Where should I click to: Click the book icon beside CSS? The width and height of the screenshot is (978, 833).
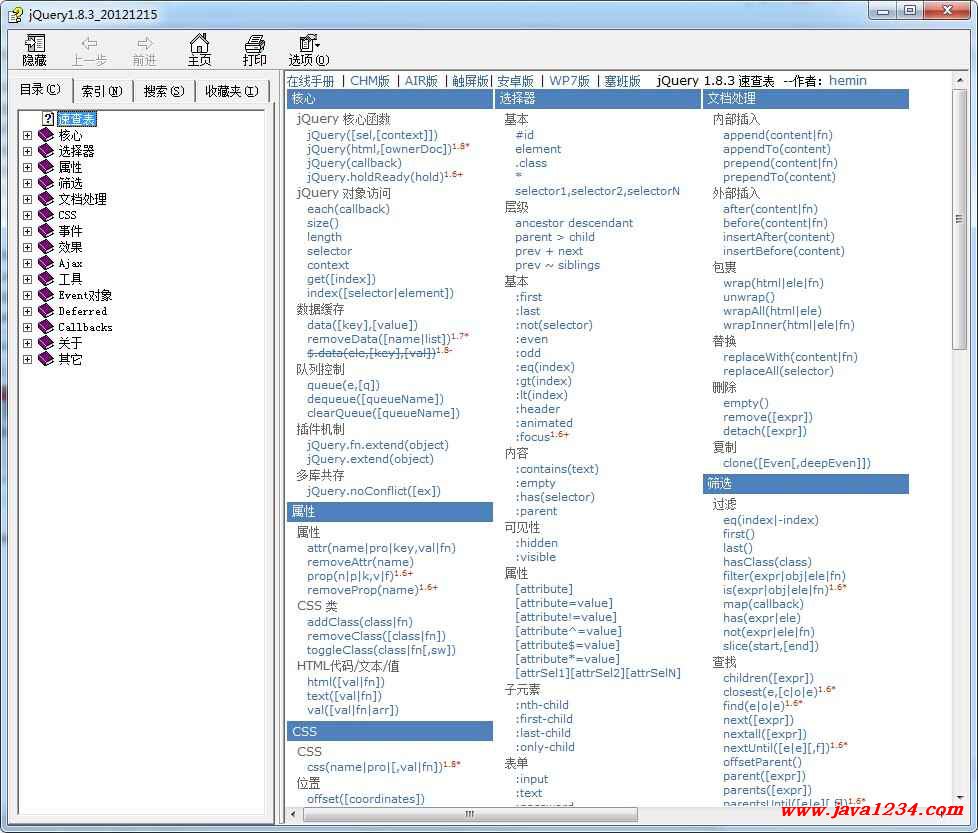pyautogui.click(x=46, y=215)
